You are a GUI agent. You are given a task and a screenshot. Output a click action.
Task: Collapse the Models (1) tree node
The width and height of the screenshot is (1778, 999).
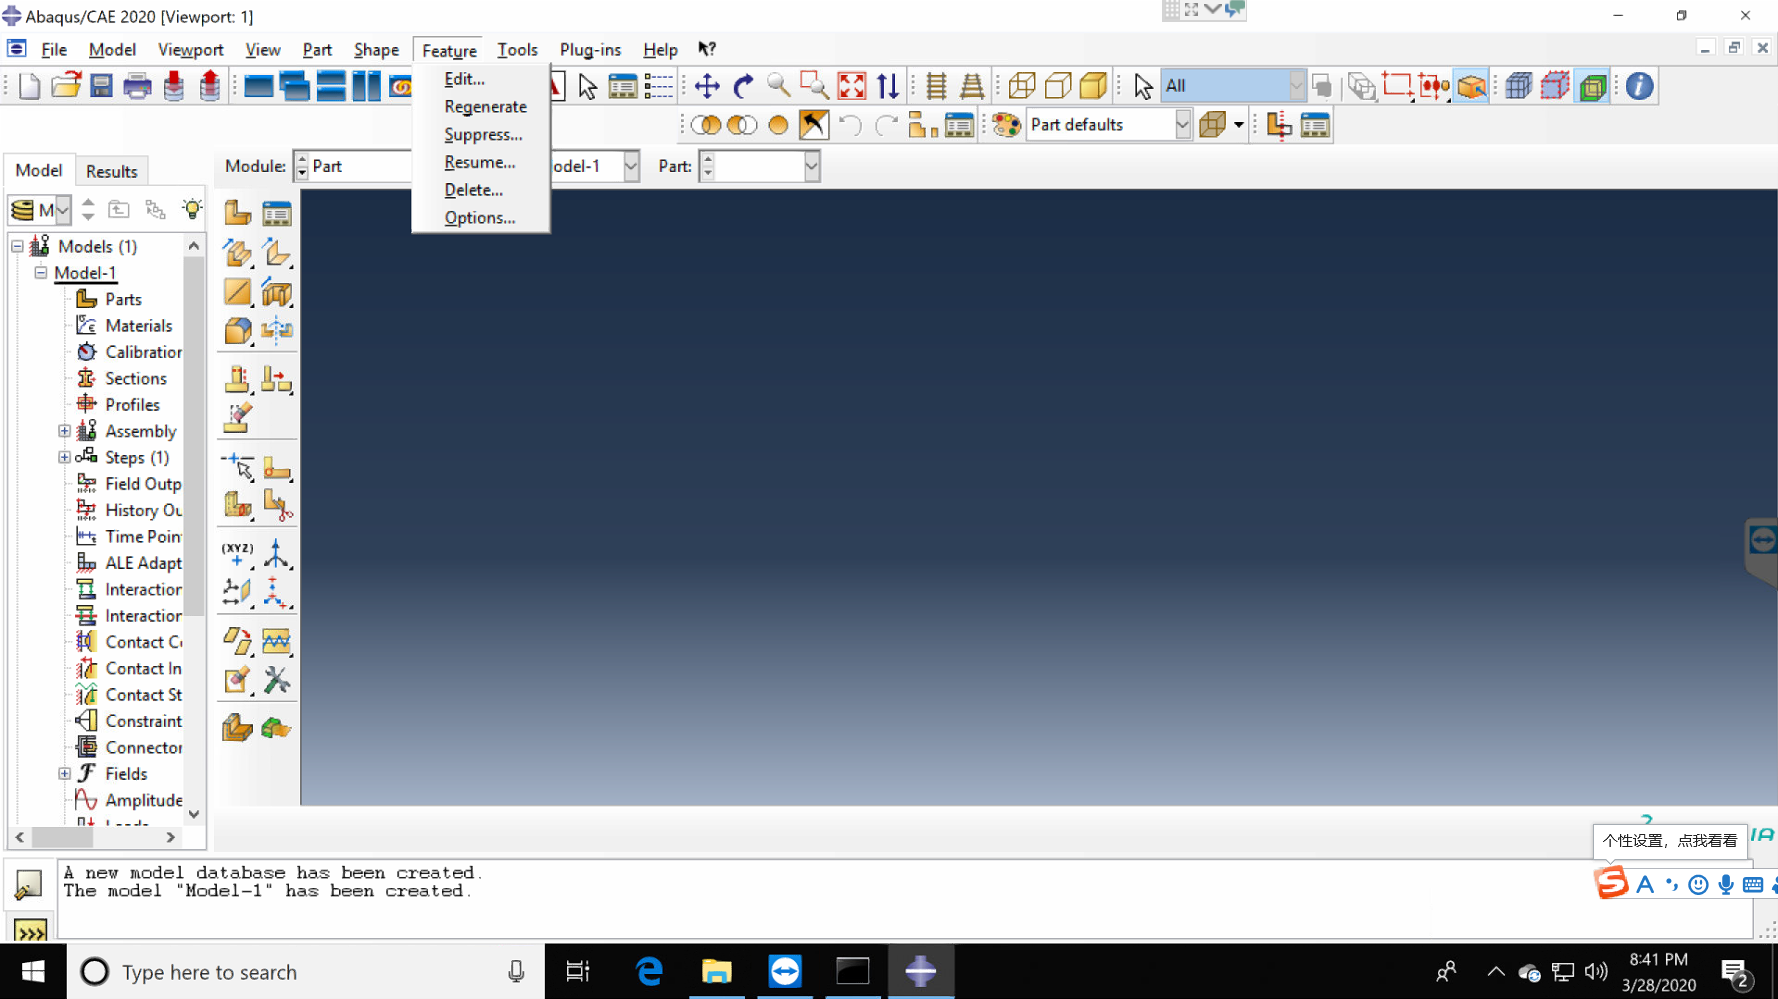pos(17,246)
